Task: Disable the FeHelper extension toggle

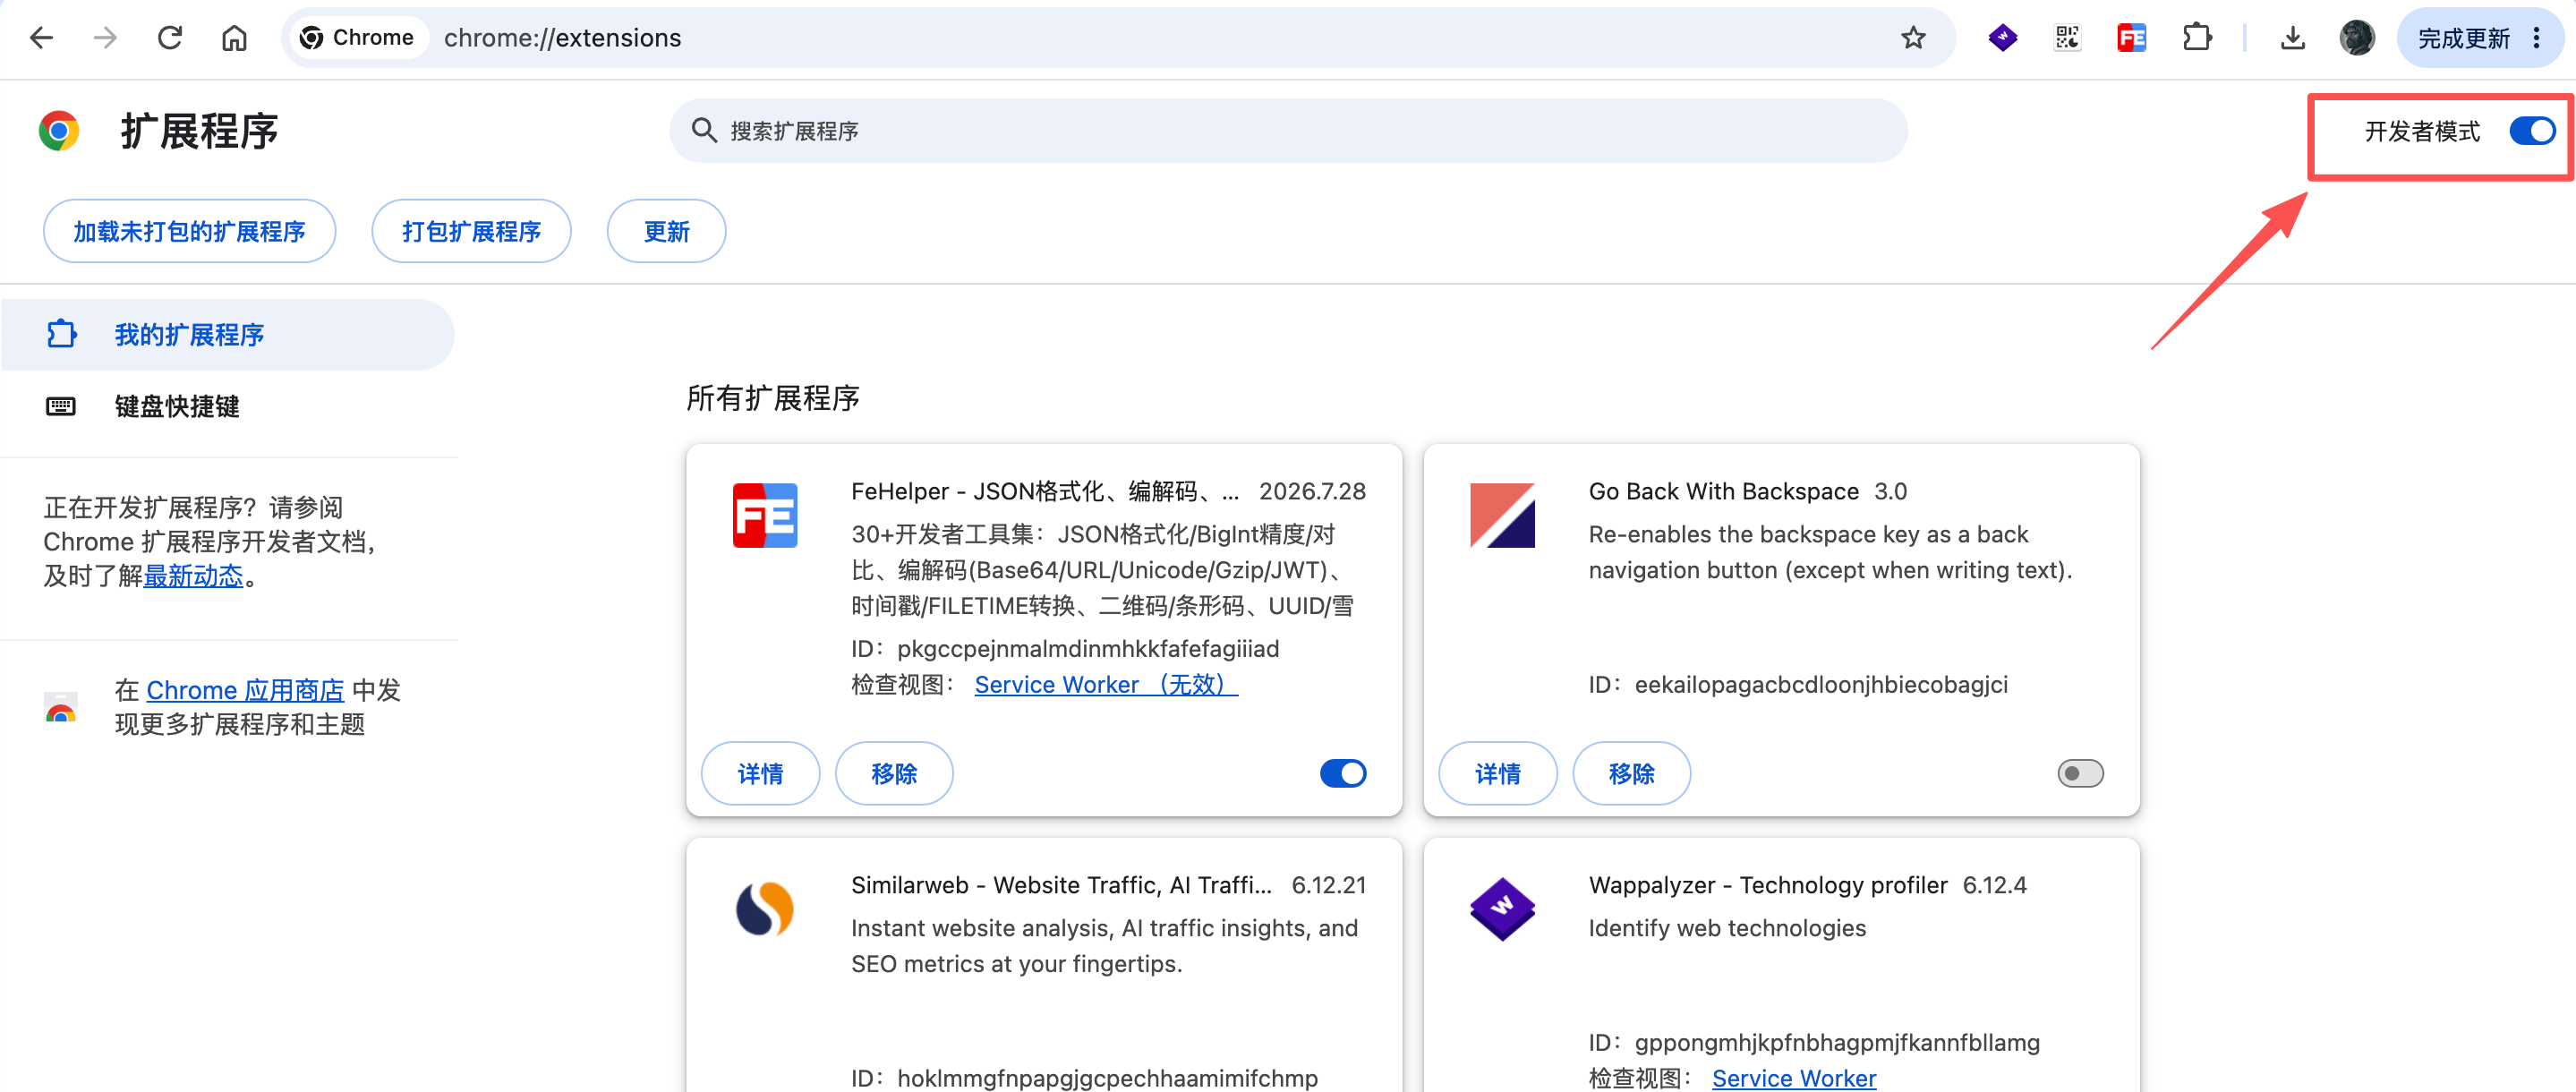Action: pyautogui.click(x=1343, y=773)
